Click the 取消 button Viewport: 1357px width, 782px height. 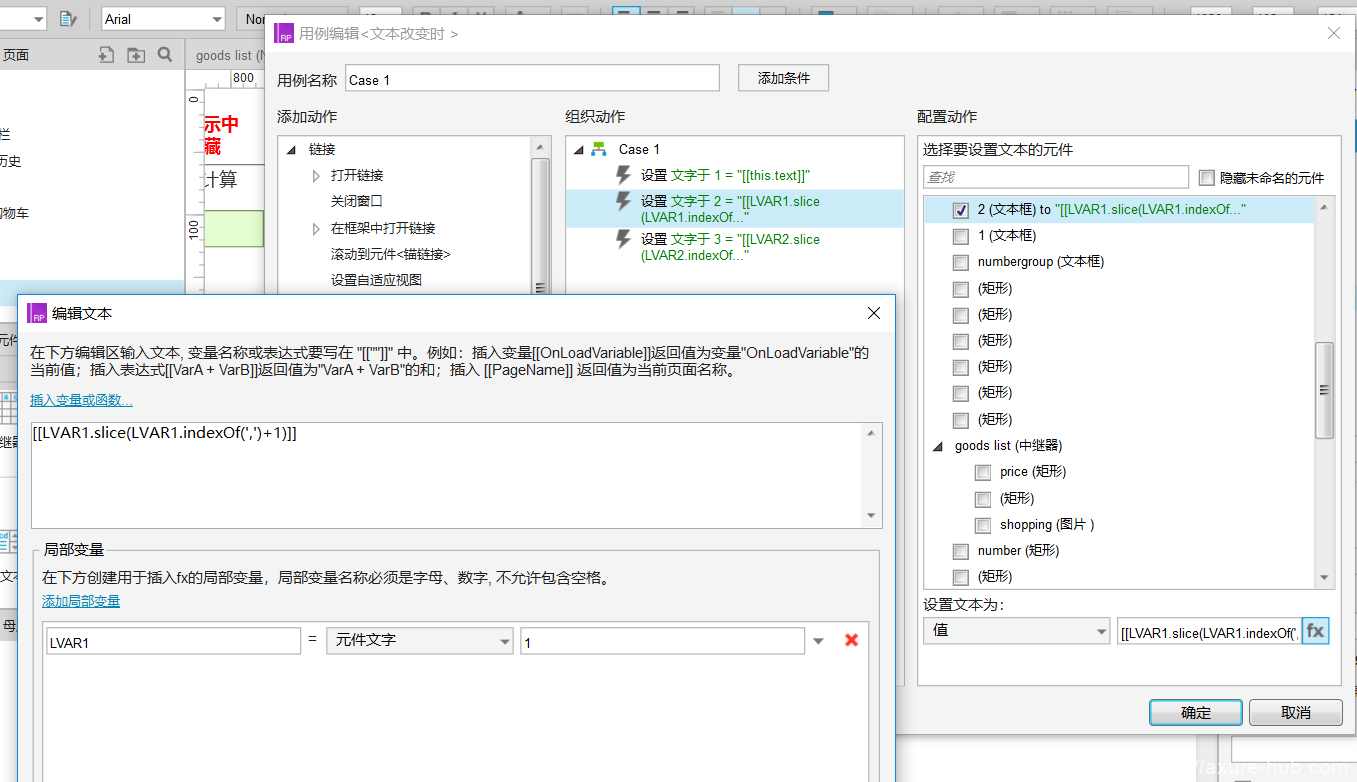[x=1296, y=713]
